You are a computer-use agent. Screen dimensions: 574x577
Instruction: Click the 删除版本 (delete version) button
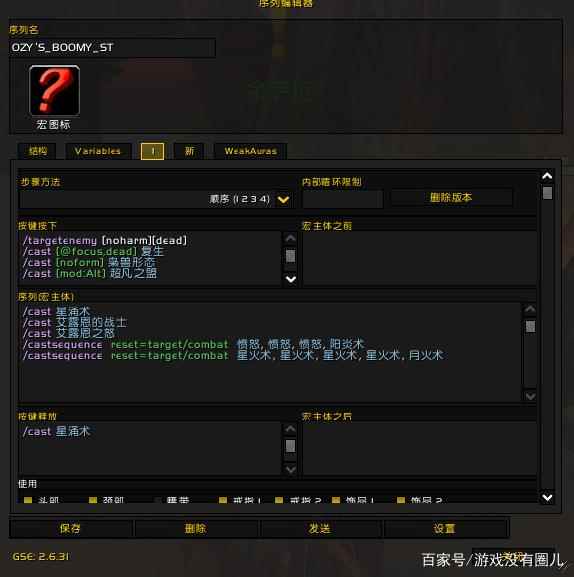(451, 198)
